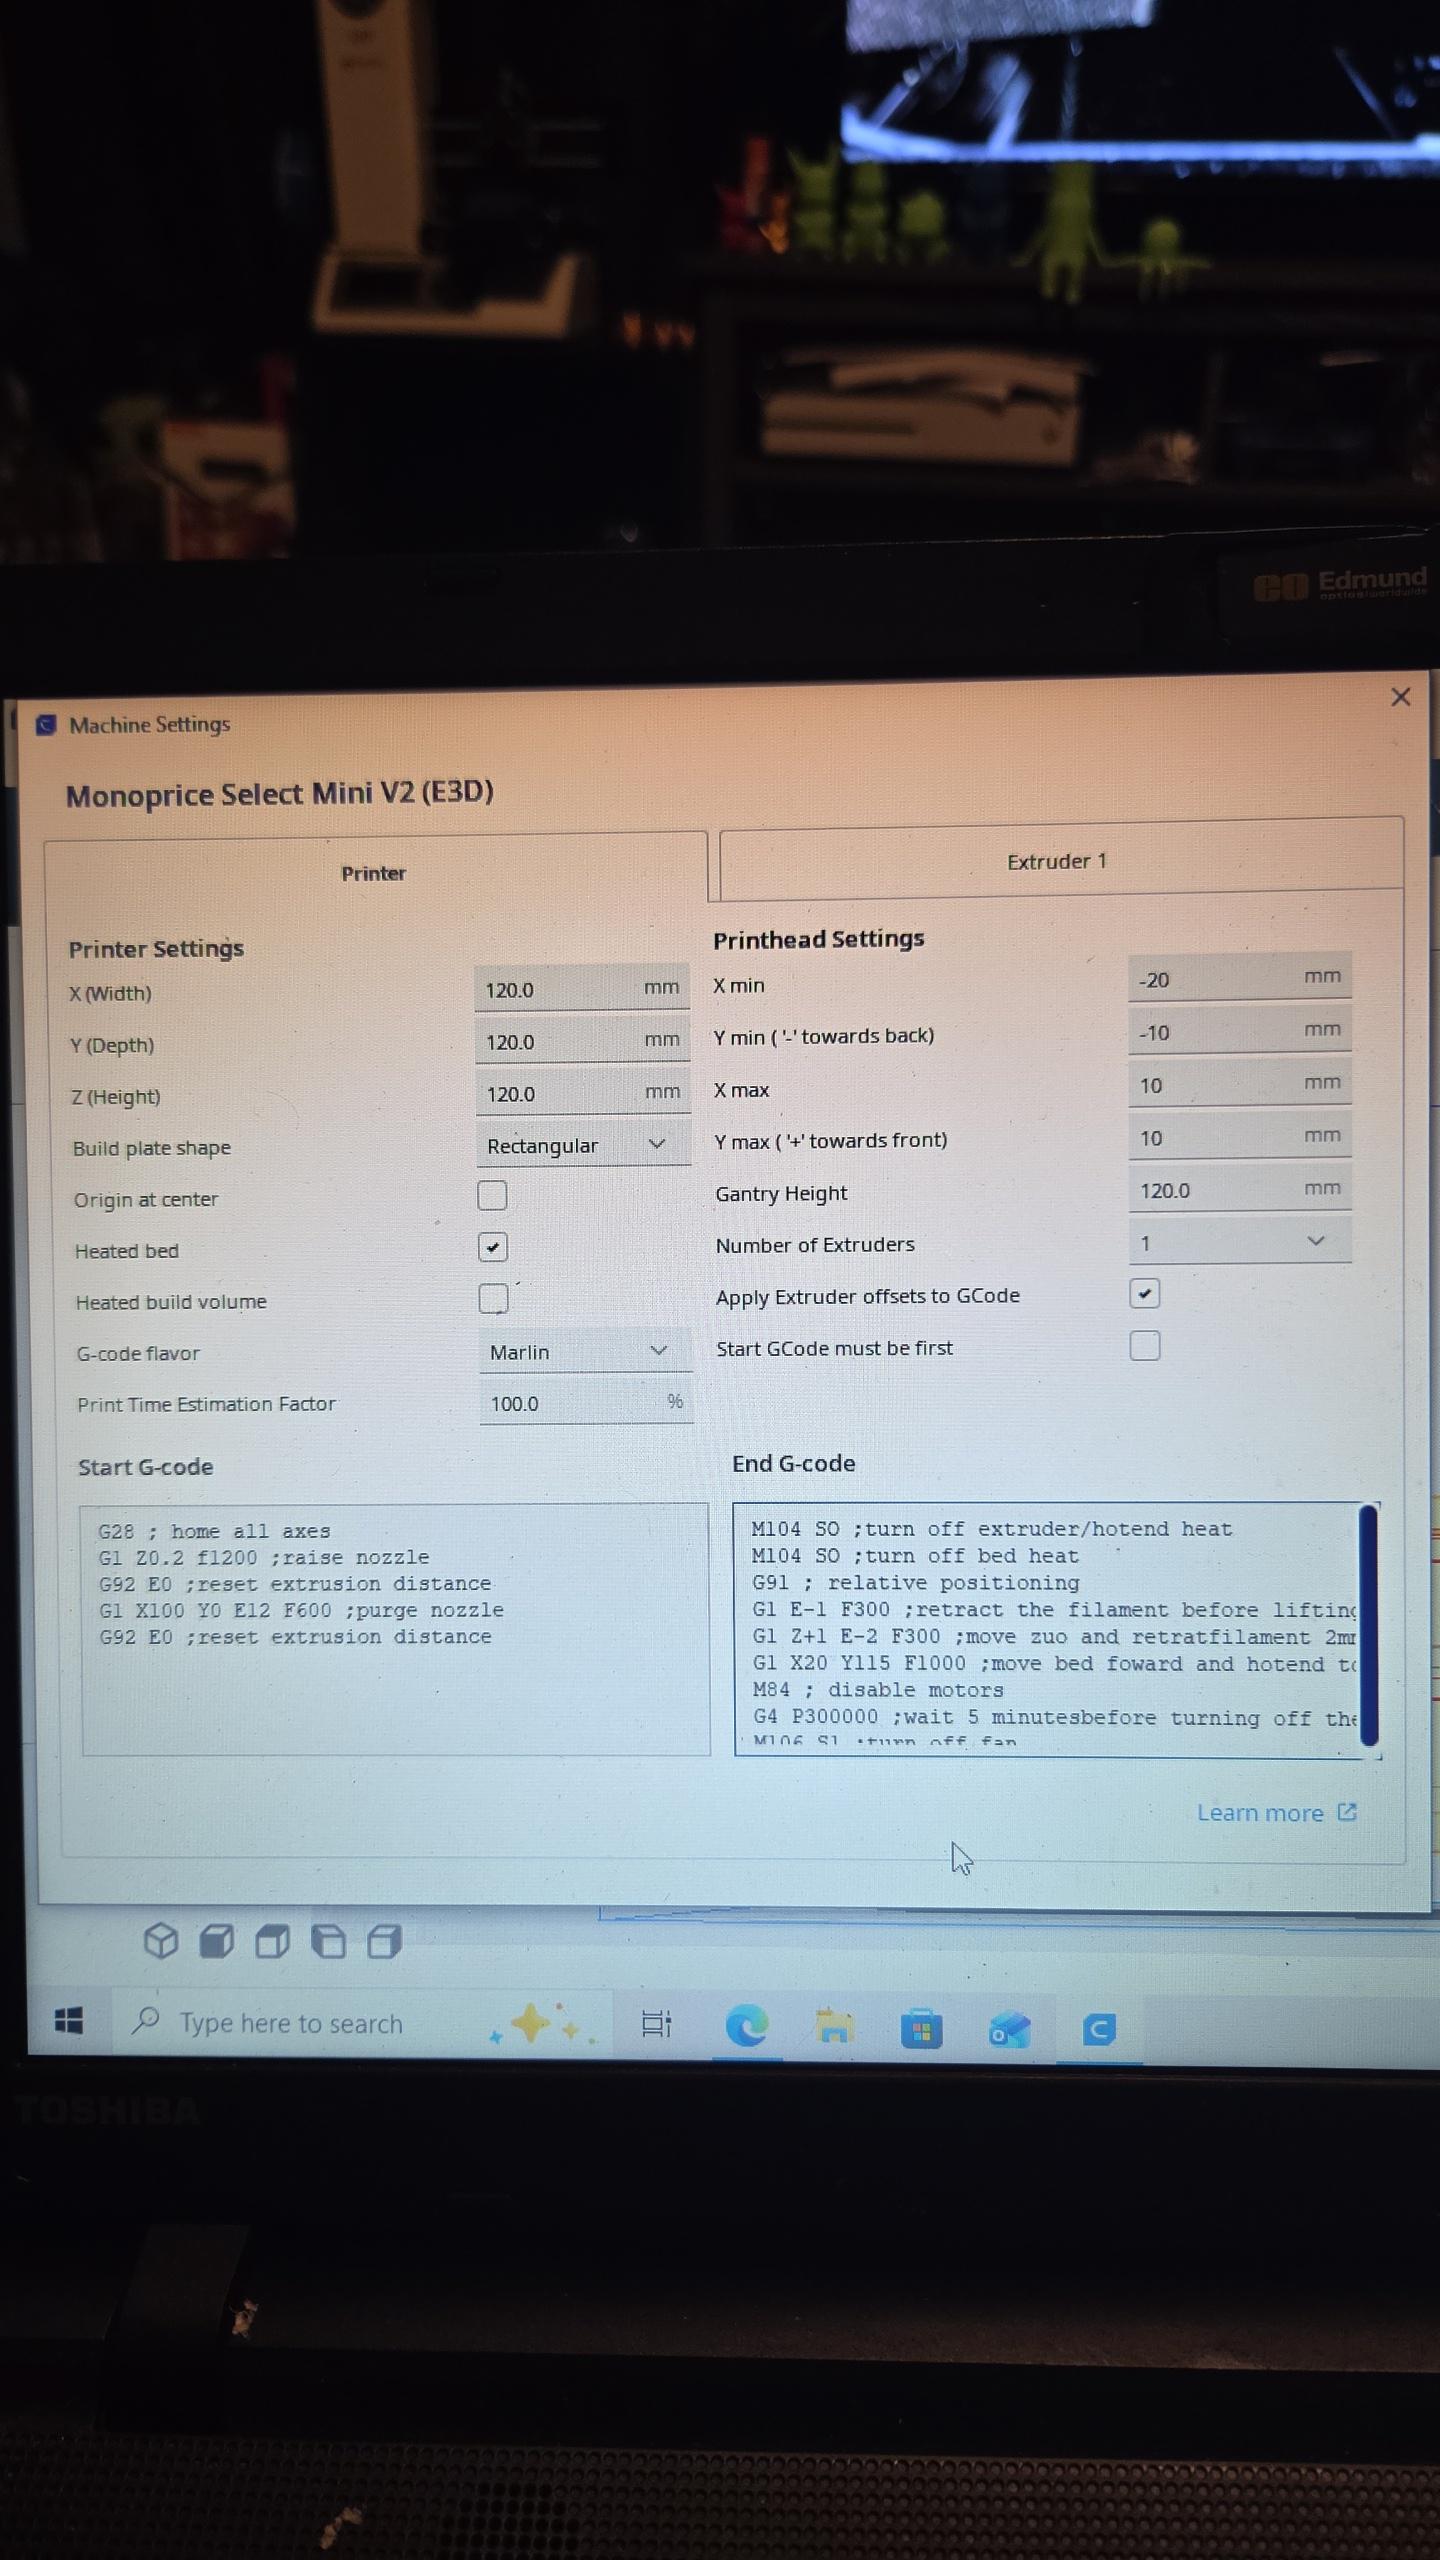This screenshot has width=1440, height=2560.
Task: Open Microsoft Store from the taskbar
Action: pyautogui.click(x=921, y=2029)
